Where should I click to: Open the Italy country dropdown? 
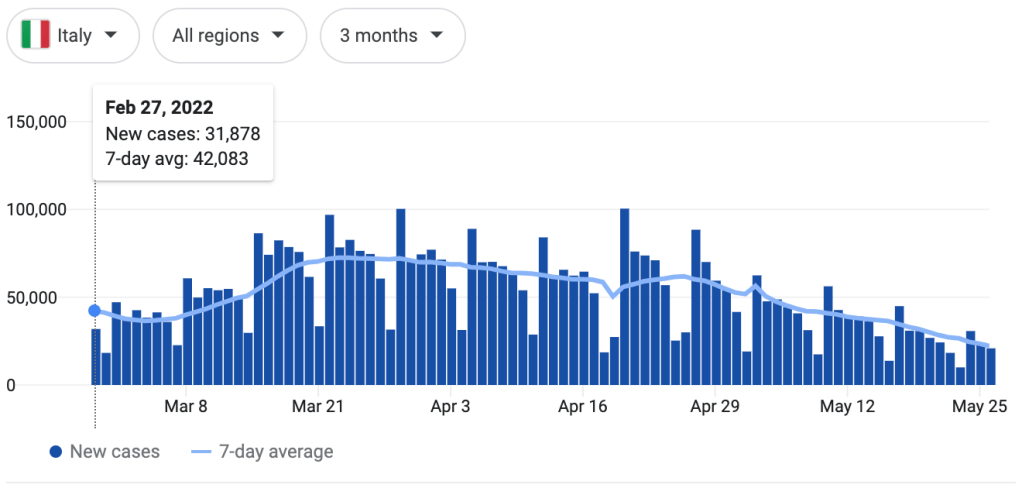72,36
